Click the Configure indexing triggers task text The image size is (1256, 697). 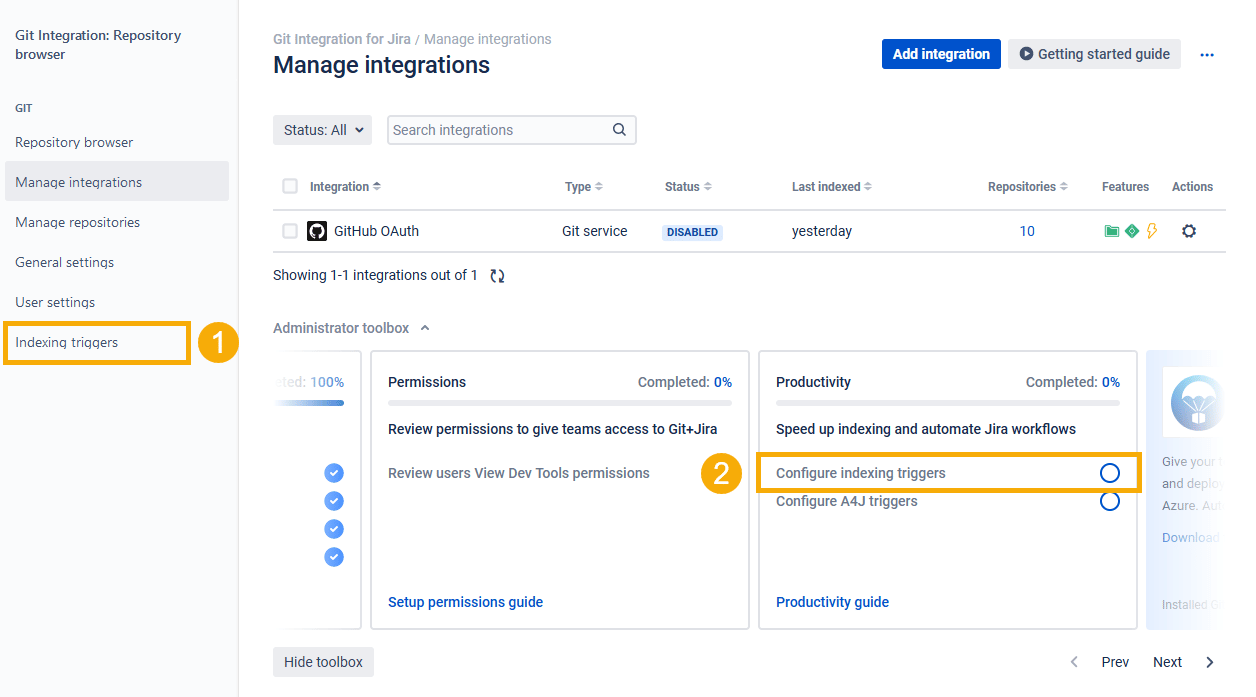point(861,473)
